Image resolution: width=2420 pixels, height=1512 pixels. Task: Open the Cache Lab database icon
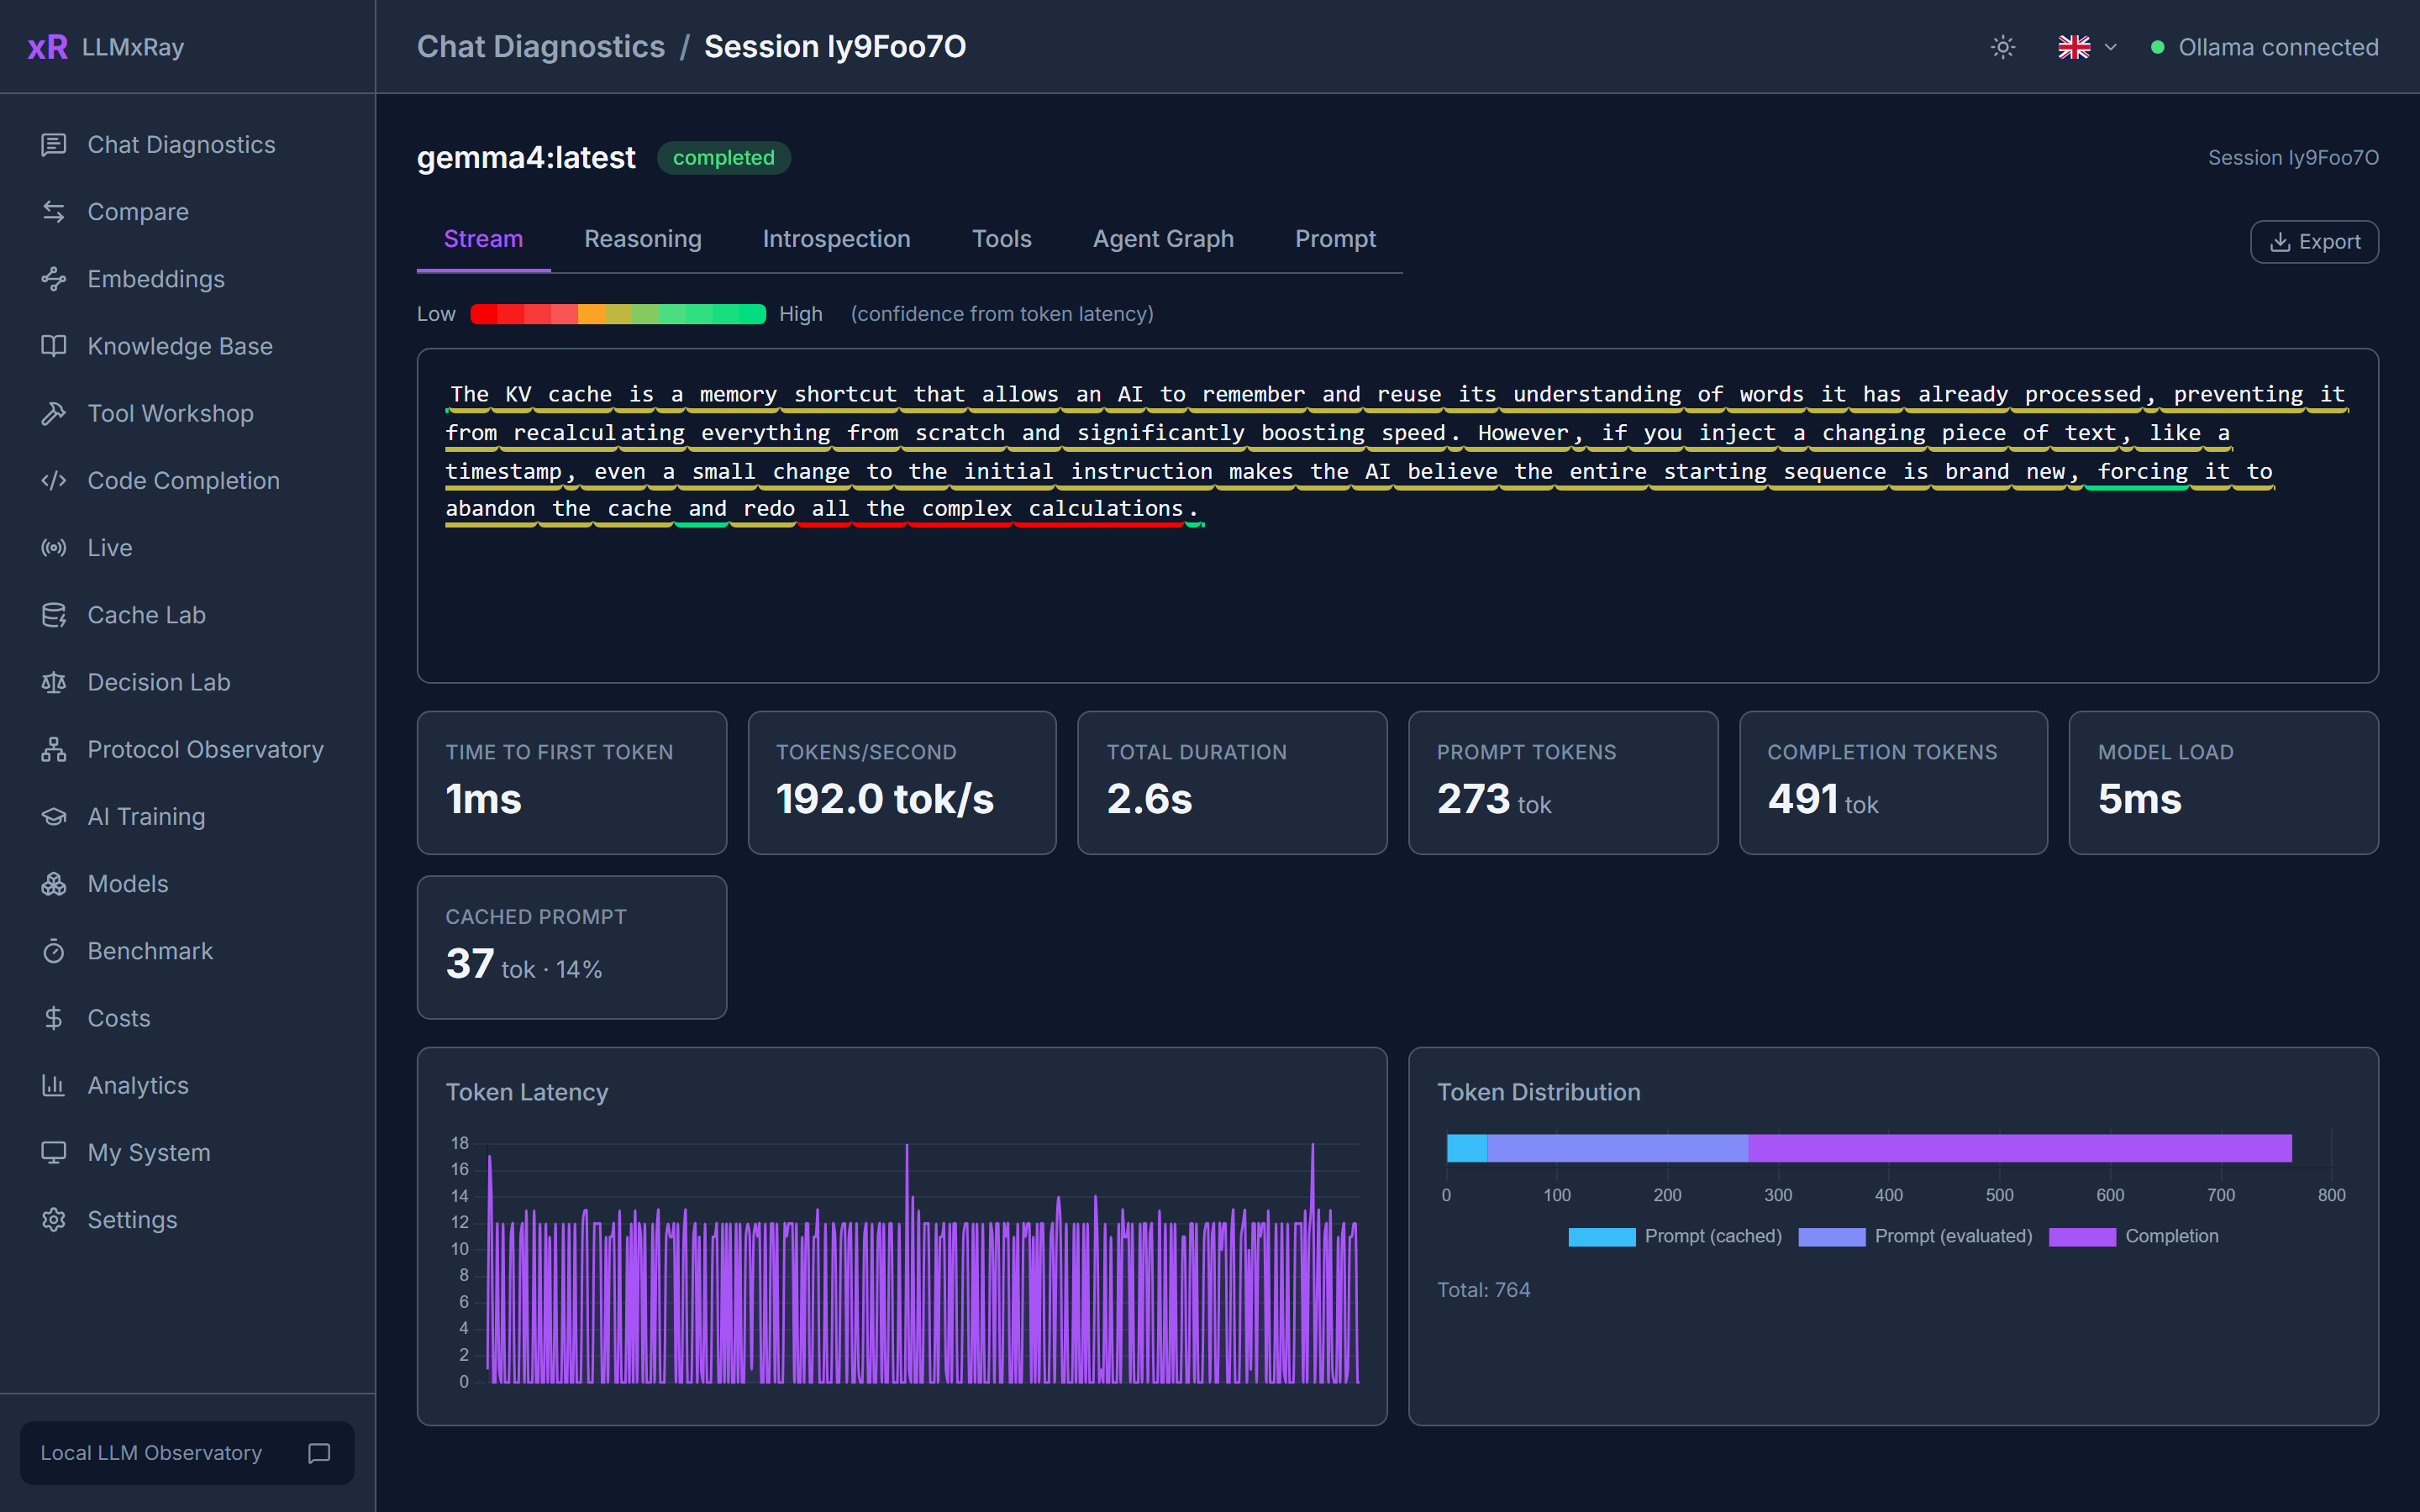pos(54,615)
